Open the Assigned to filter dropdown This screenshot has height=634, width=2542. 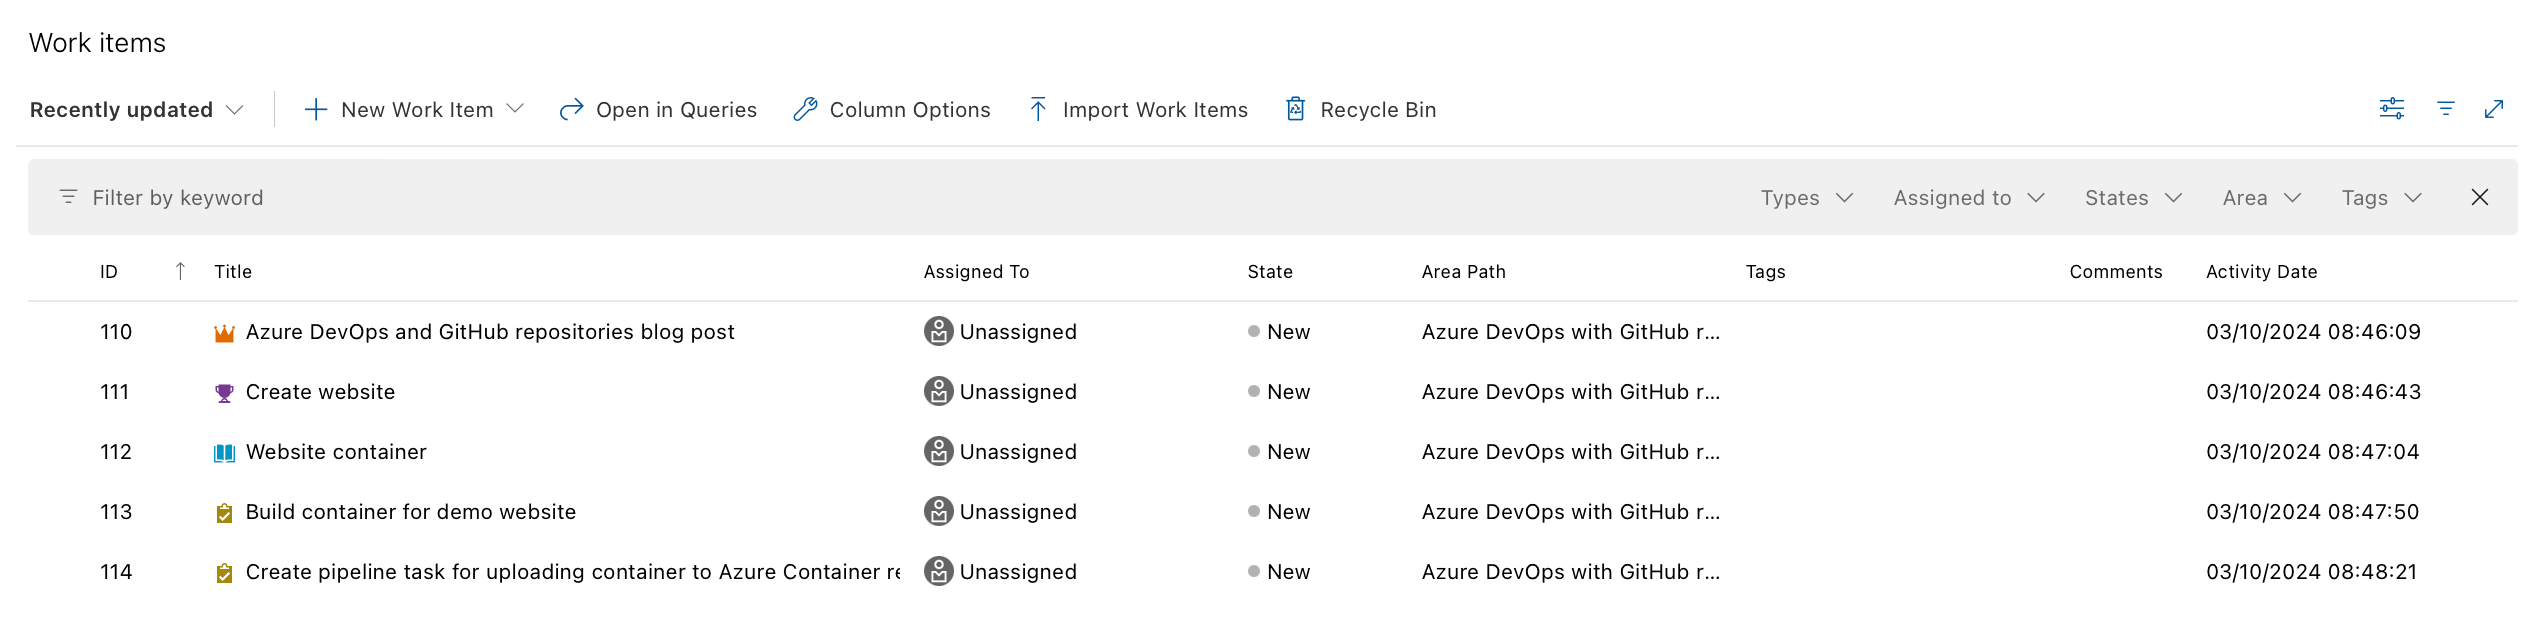[x=1969, y=198]
